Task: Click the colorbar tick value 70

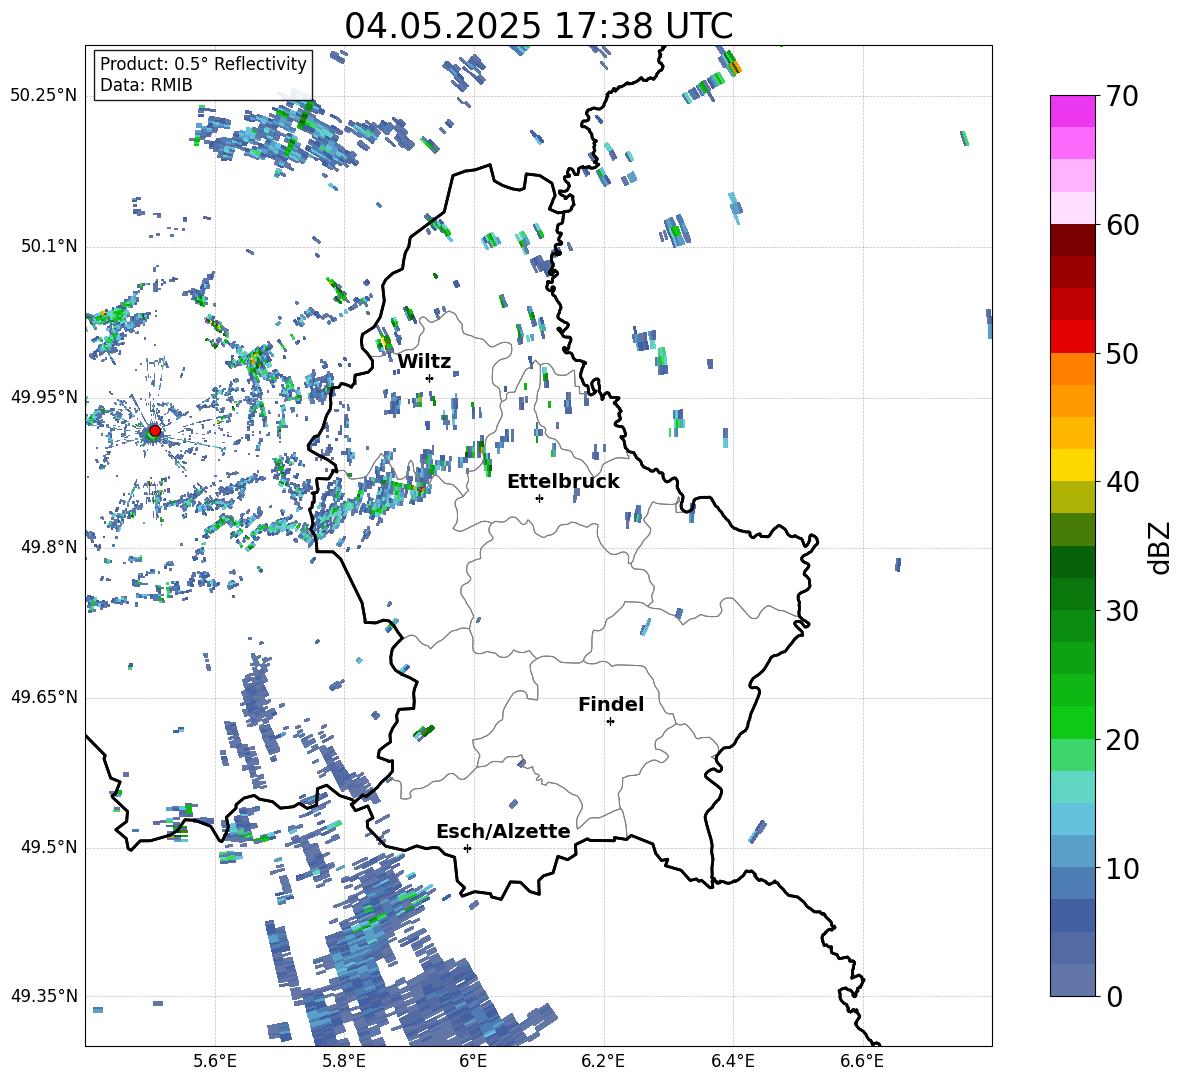Action: [x=1122, y=97]
